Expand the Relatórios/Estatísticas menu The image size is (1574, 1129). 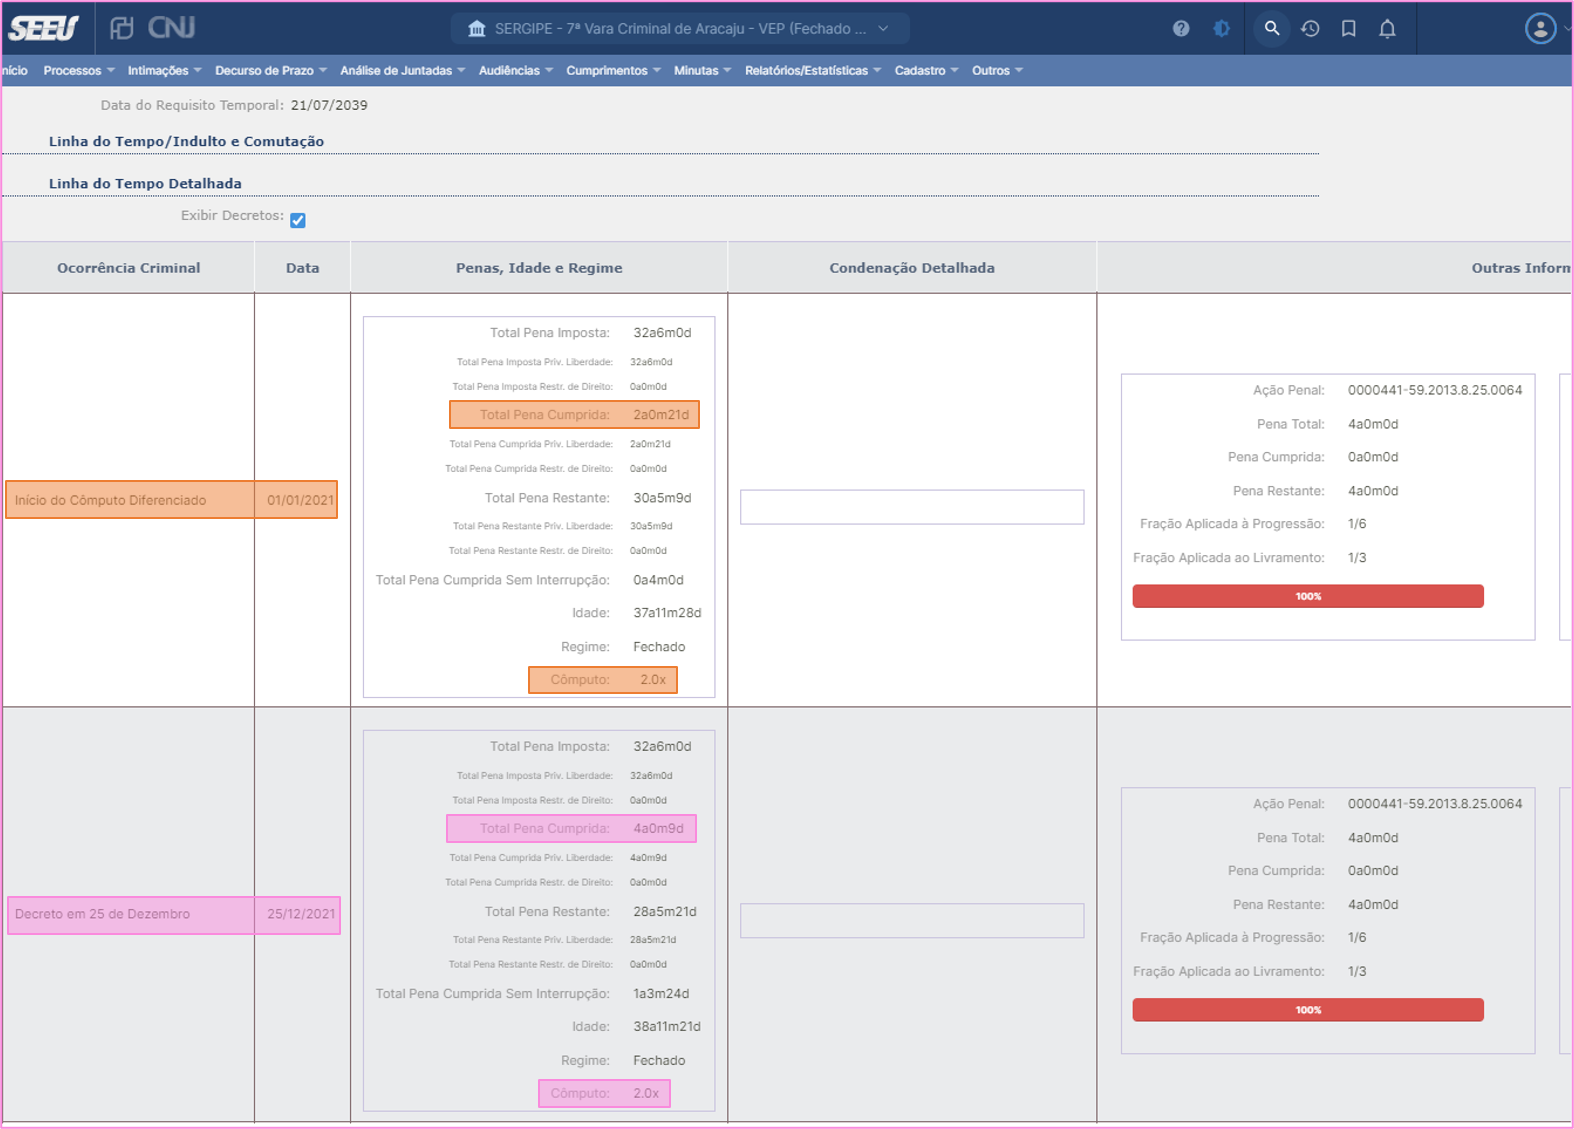813,71
